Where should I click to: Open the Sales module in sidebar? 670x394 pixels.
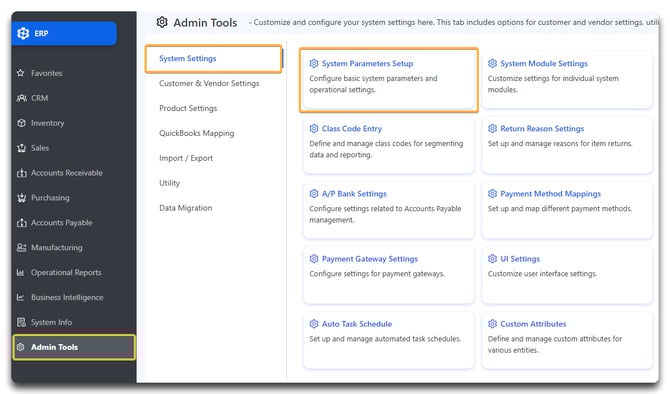(x=40, y=148)
